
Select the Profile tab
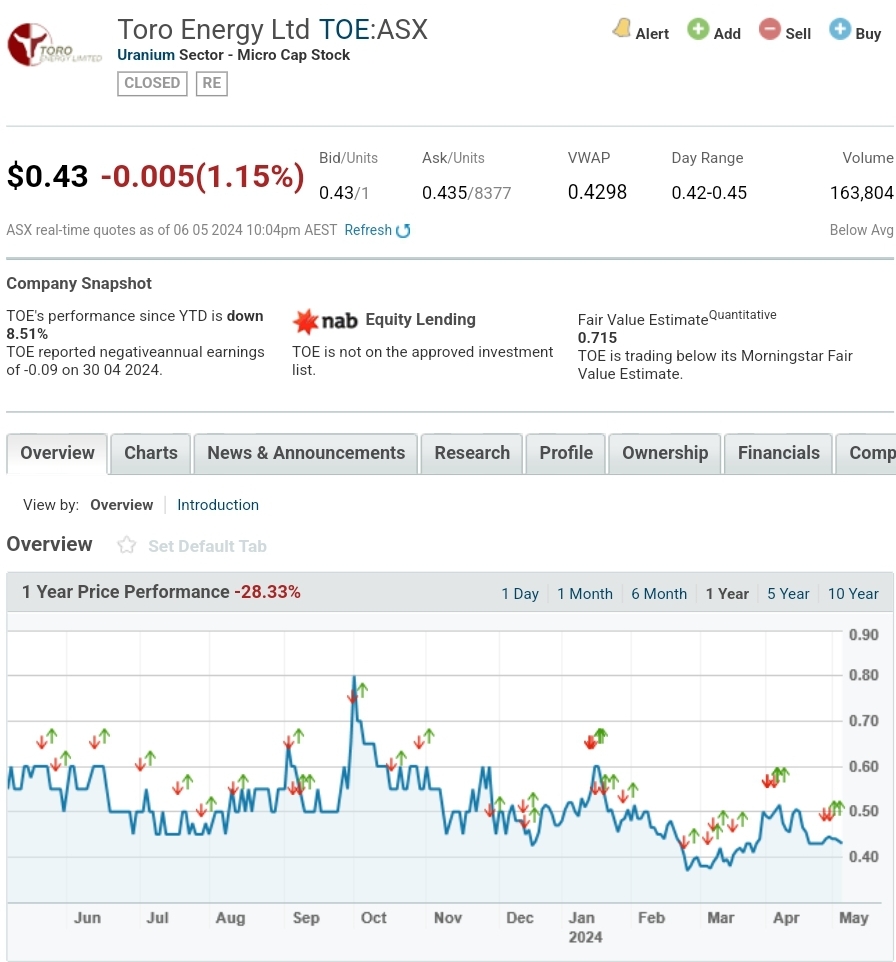pyautogui.click(x=566, y=453)
